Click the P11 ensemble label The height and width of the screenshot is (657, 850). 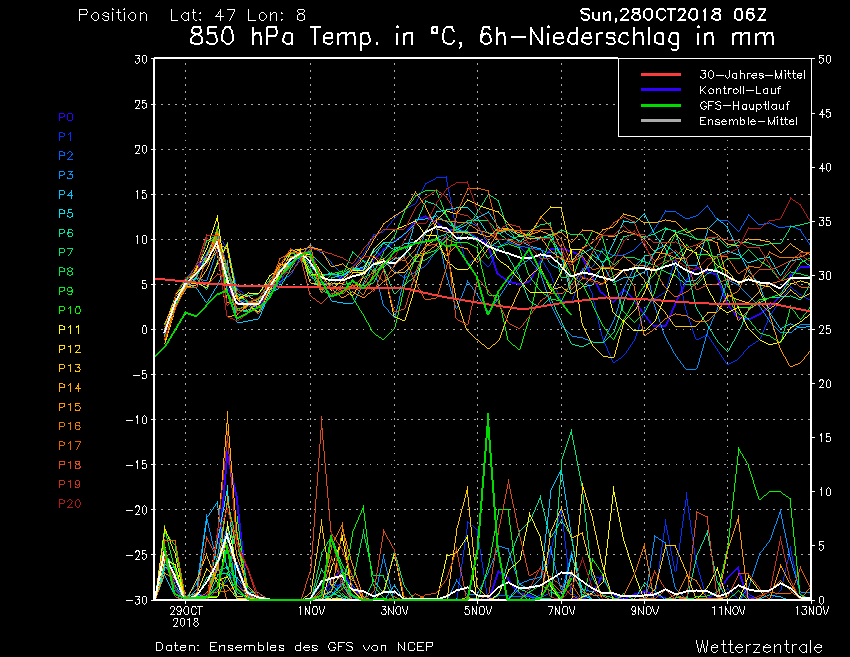69,330
